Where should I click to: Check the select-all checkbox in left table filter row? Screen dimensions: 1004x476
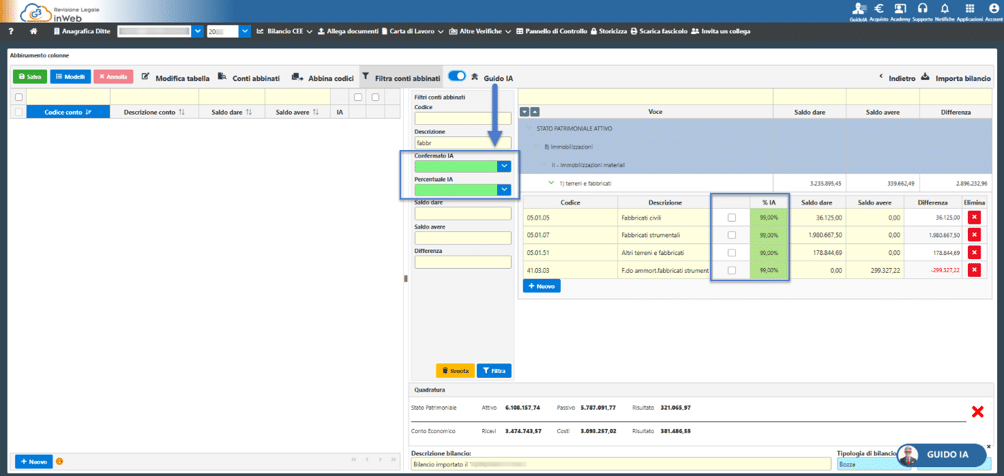[19, 97]
